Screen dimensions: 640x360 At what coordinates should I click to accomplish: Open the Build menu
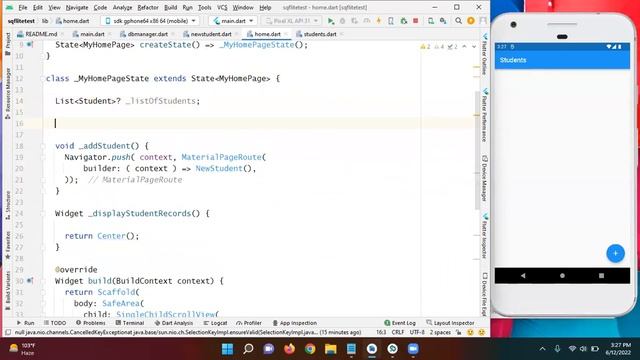coord(171,7)
